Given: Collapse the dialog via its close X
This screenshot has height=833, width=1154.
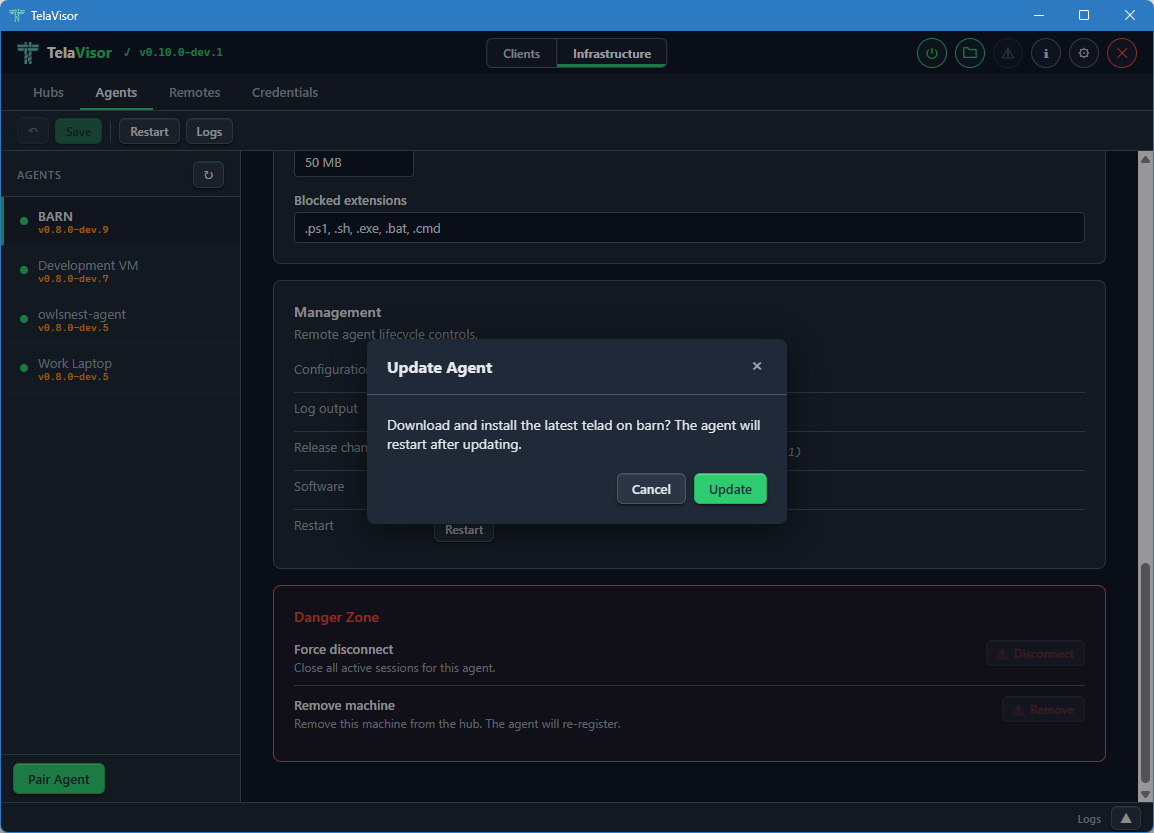Looking at the screenshot, I should pos(757,366).
